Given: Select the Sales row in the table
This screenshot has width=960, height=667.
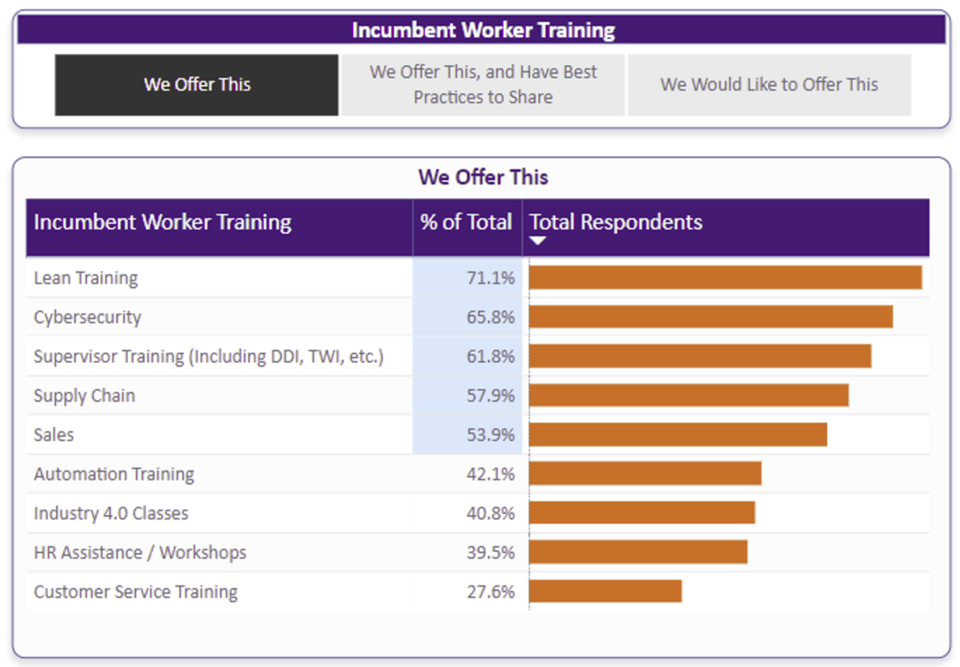Looking at the screenshot, I should pos(53,435).
